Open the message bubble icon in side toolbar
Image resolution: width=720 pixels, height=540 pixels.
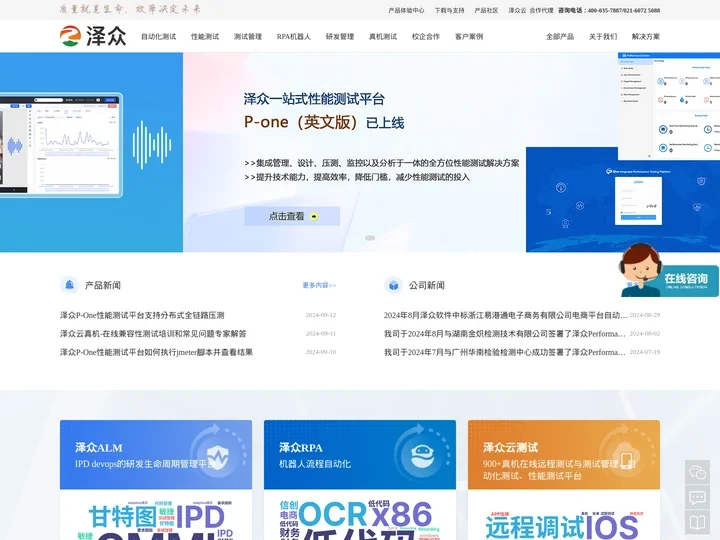(x=697, y=497)
